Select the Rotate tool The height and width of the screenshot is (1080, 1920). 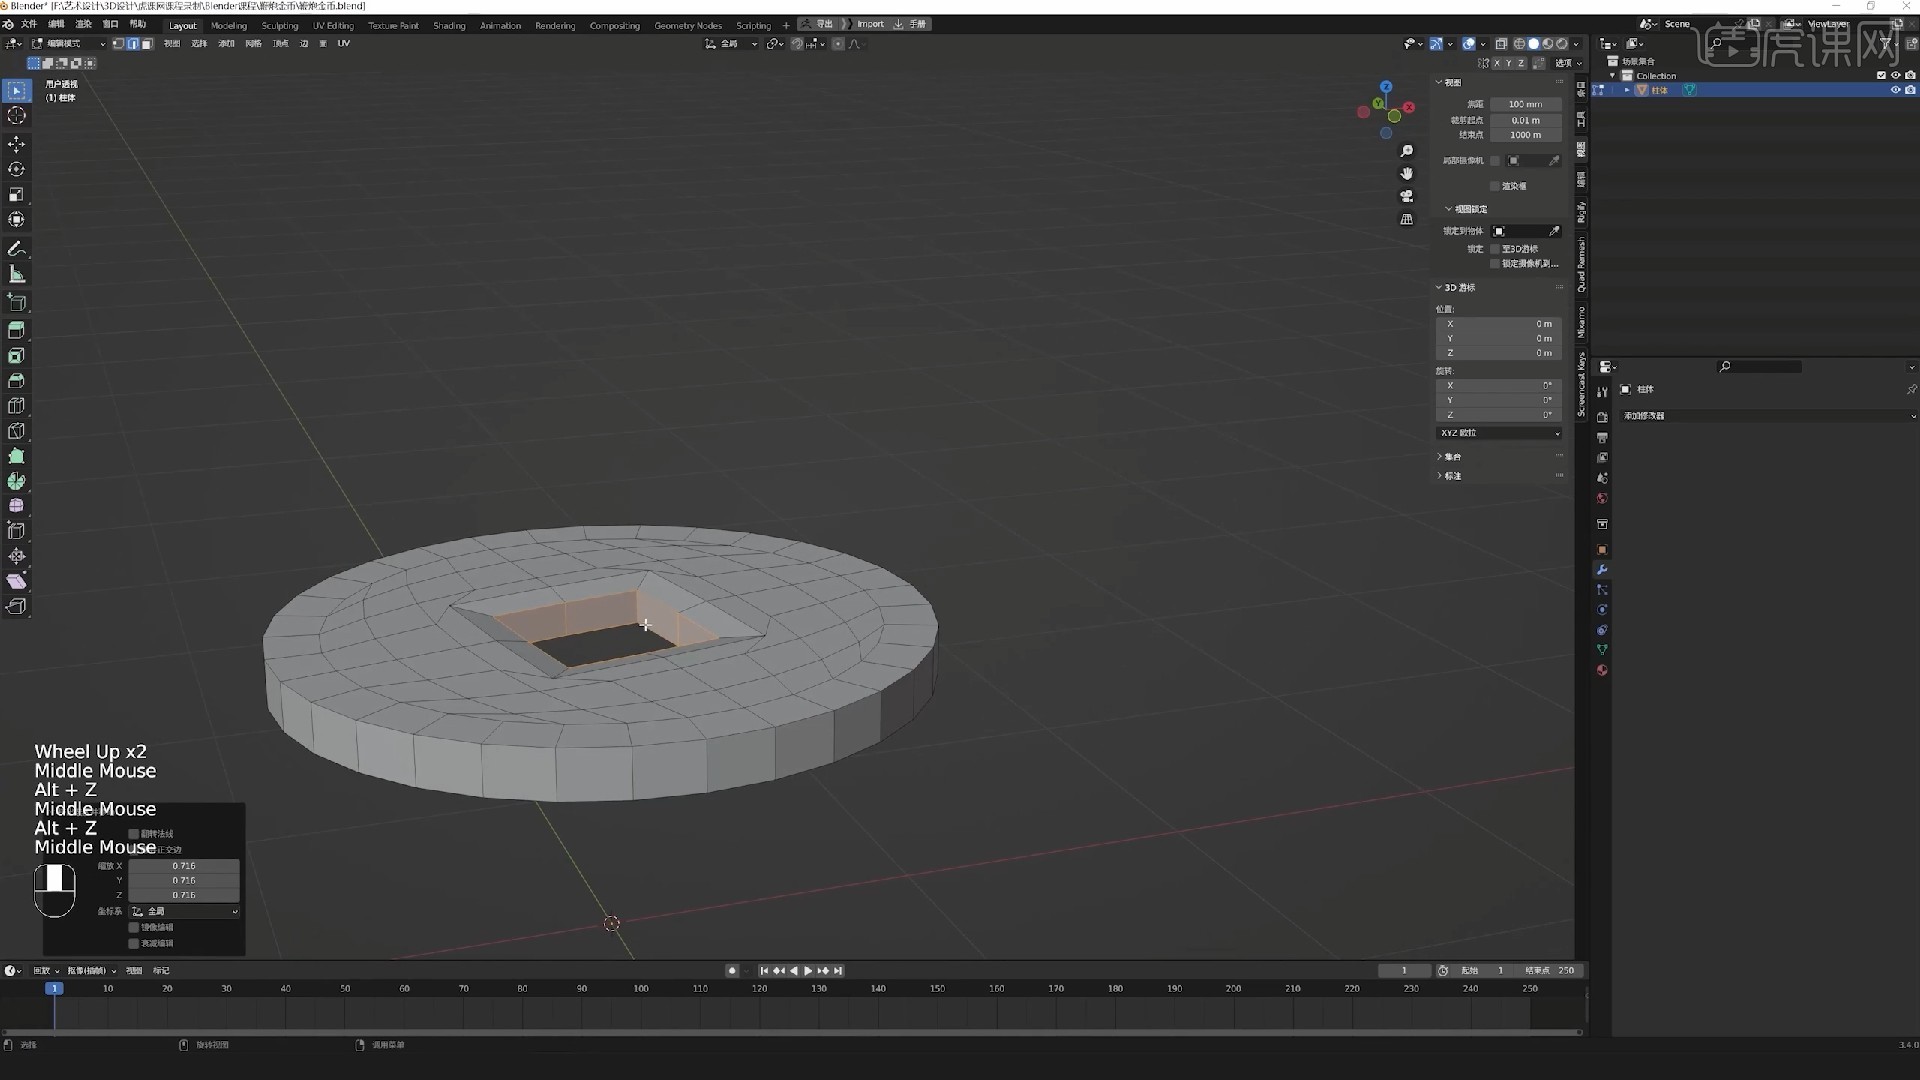(16, 169)
